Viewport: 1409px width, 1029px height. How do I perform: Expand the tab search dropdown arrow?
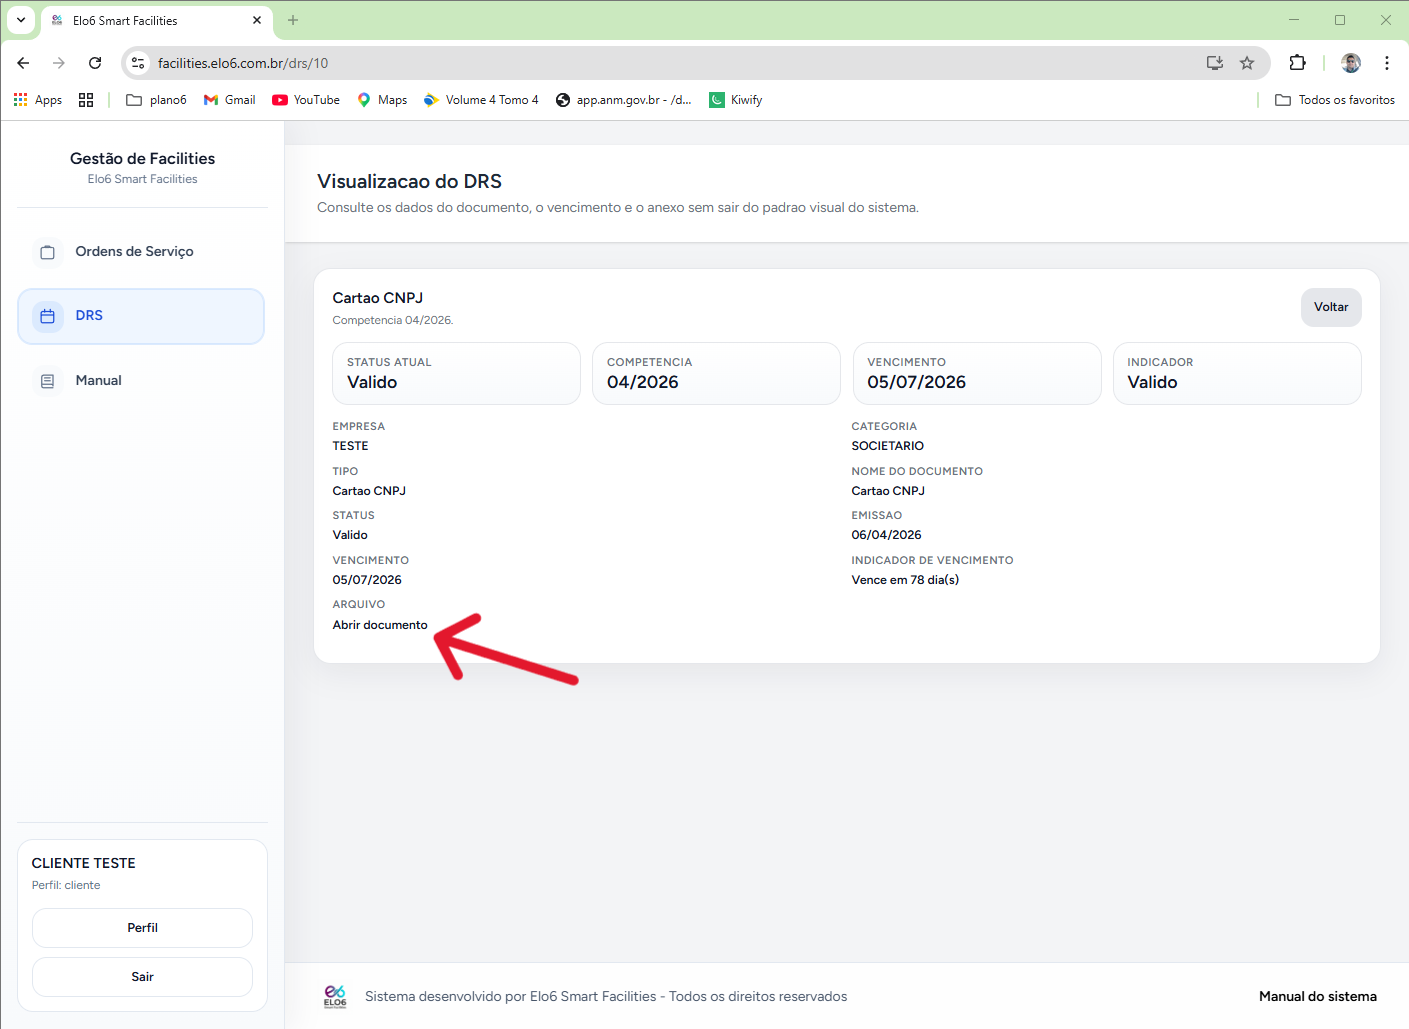coord(21,20)
